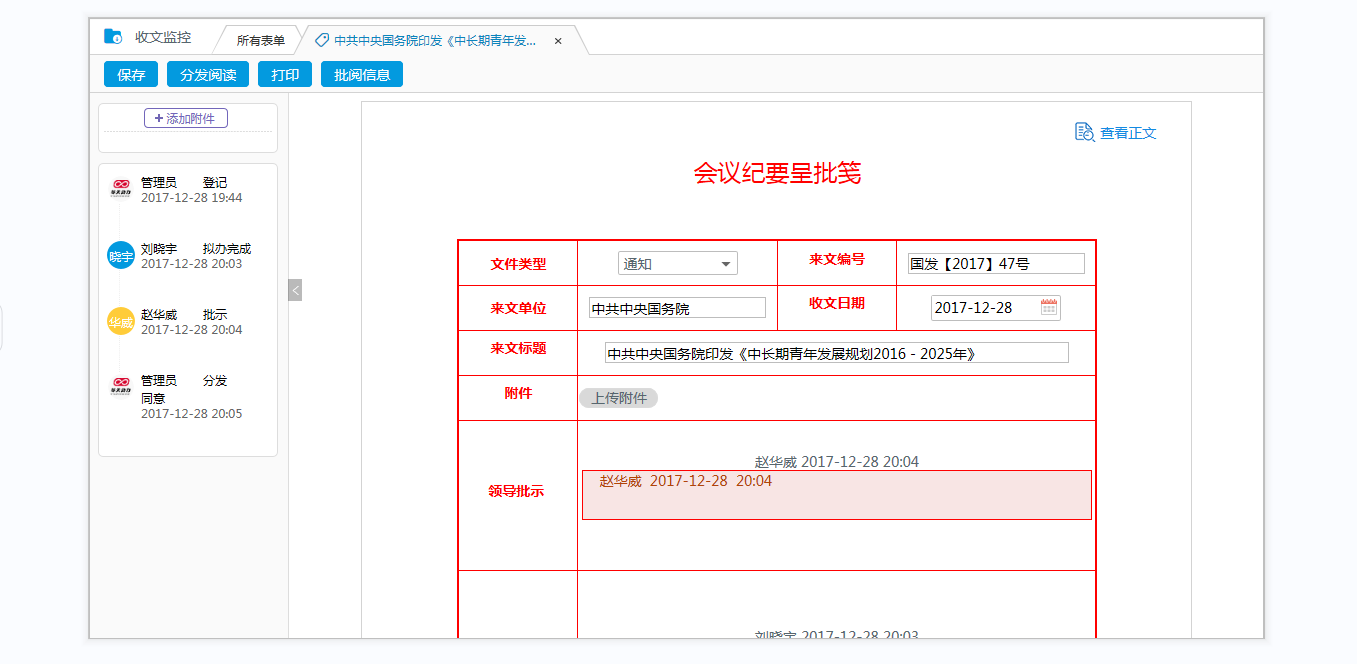The height and width of the screenshot is (664, 1357).
Task: Focus the 来文单位 text field
Action: click(677, 309)
